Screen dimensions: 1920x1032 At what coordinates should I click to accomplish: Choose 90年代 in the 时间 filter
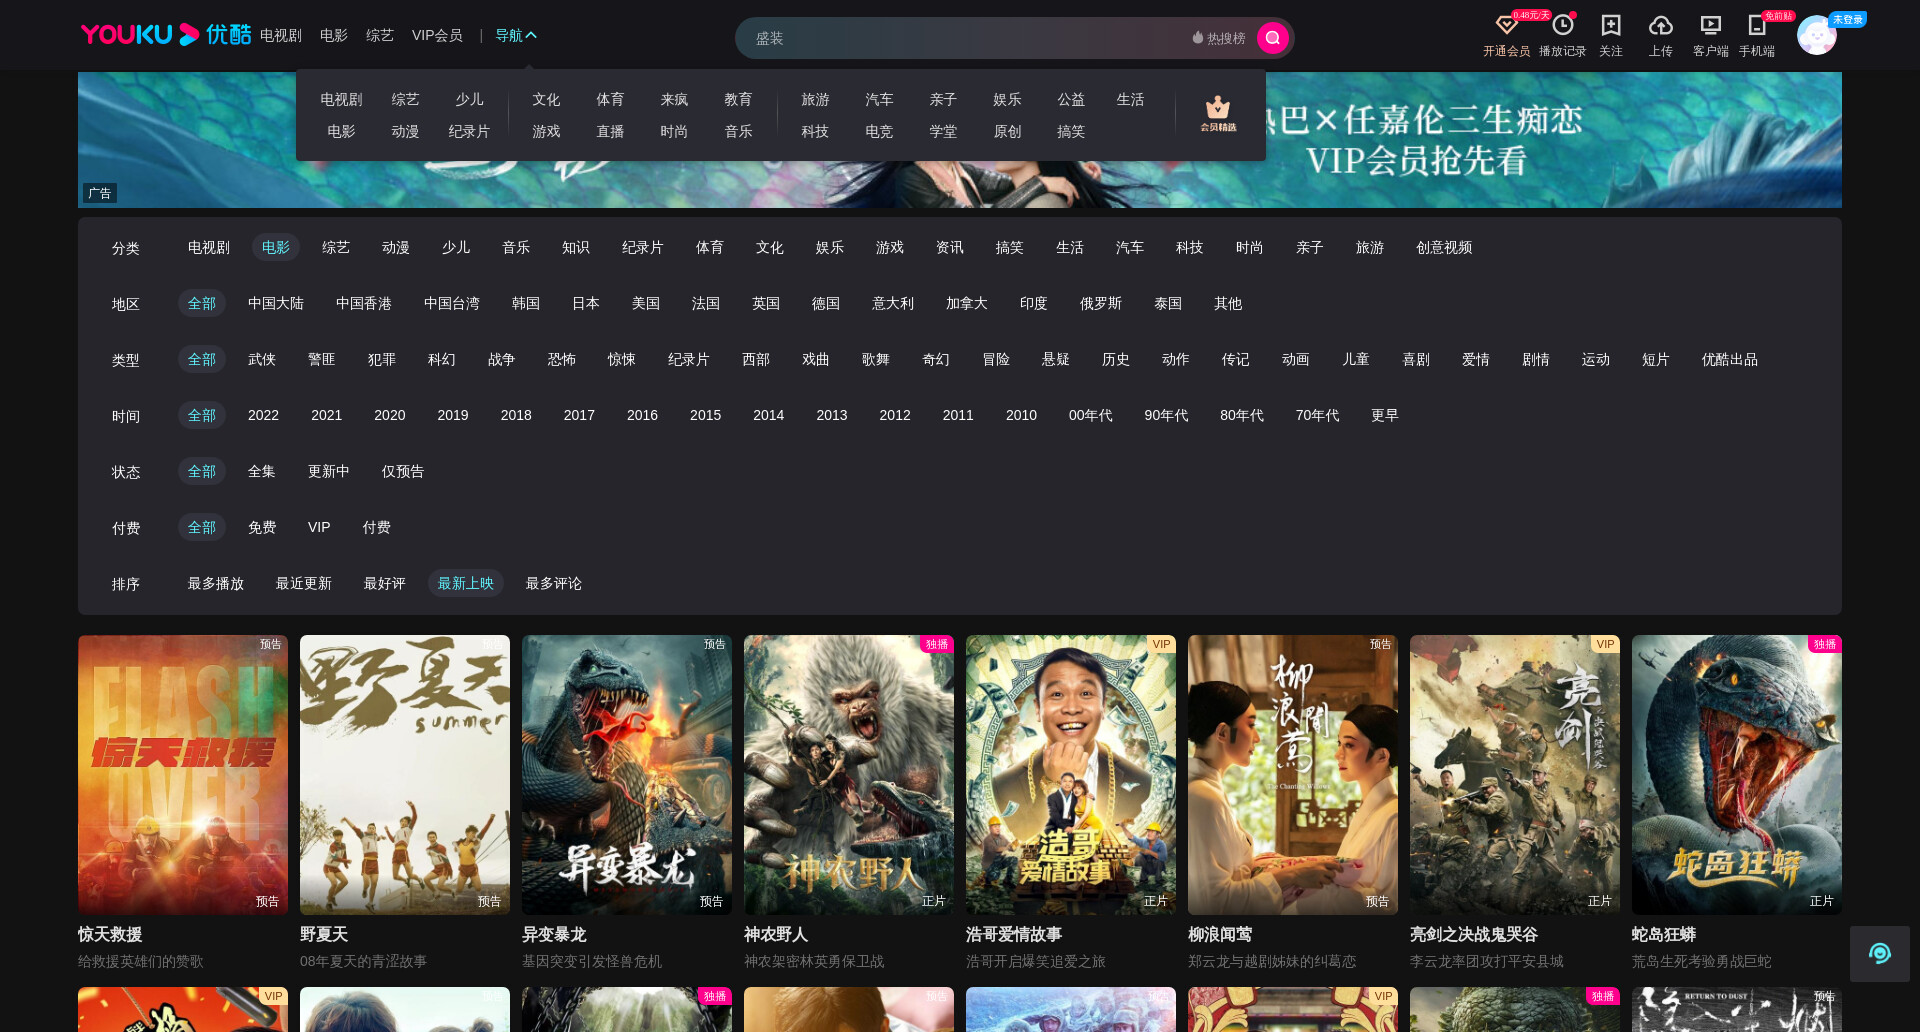point(1166,415)
